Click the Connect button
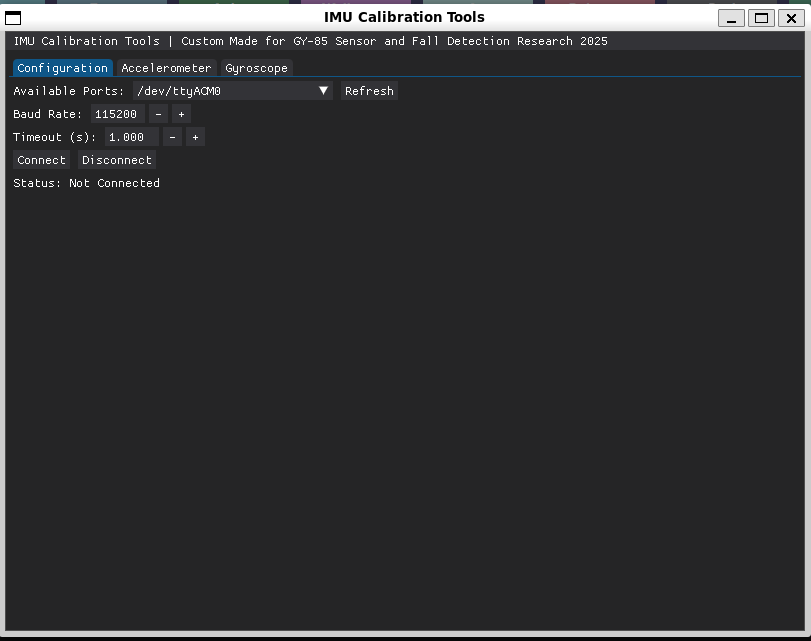This screenshot has width=811, height=641. [x=41, y=160]
